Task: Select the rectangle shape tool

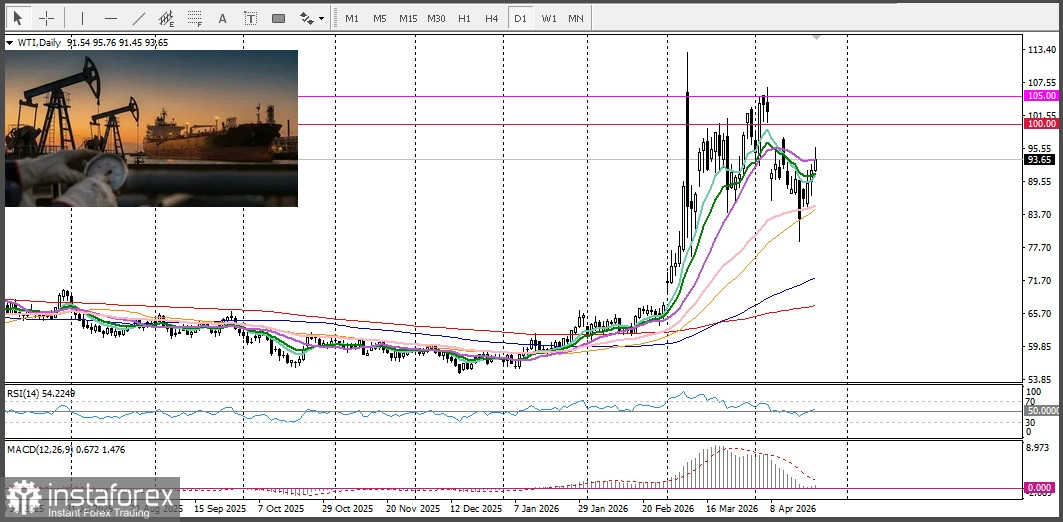Action: click(278, 18)
